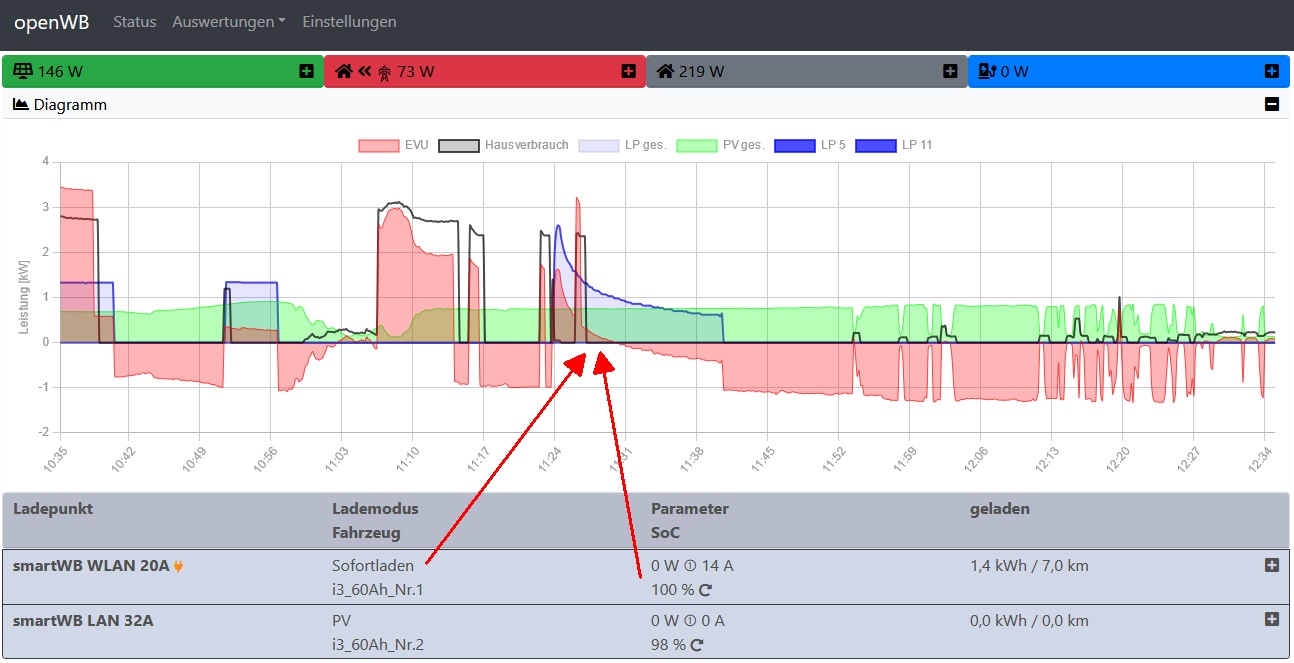Expand the green PV 146 W tile

click(306, 71)
